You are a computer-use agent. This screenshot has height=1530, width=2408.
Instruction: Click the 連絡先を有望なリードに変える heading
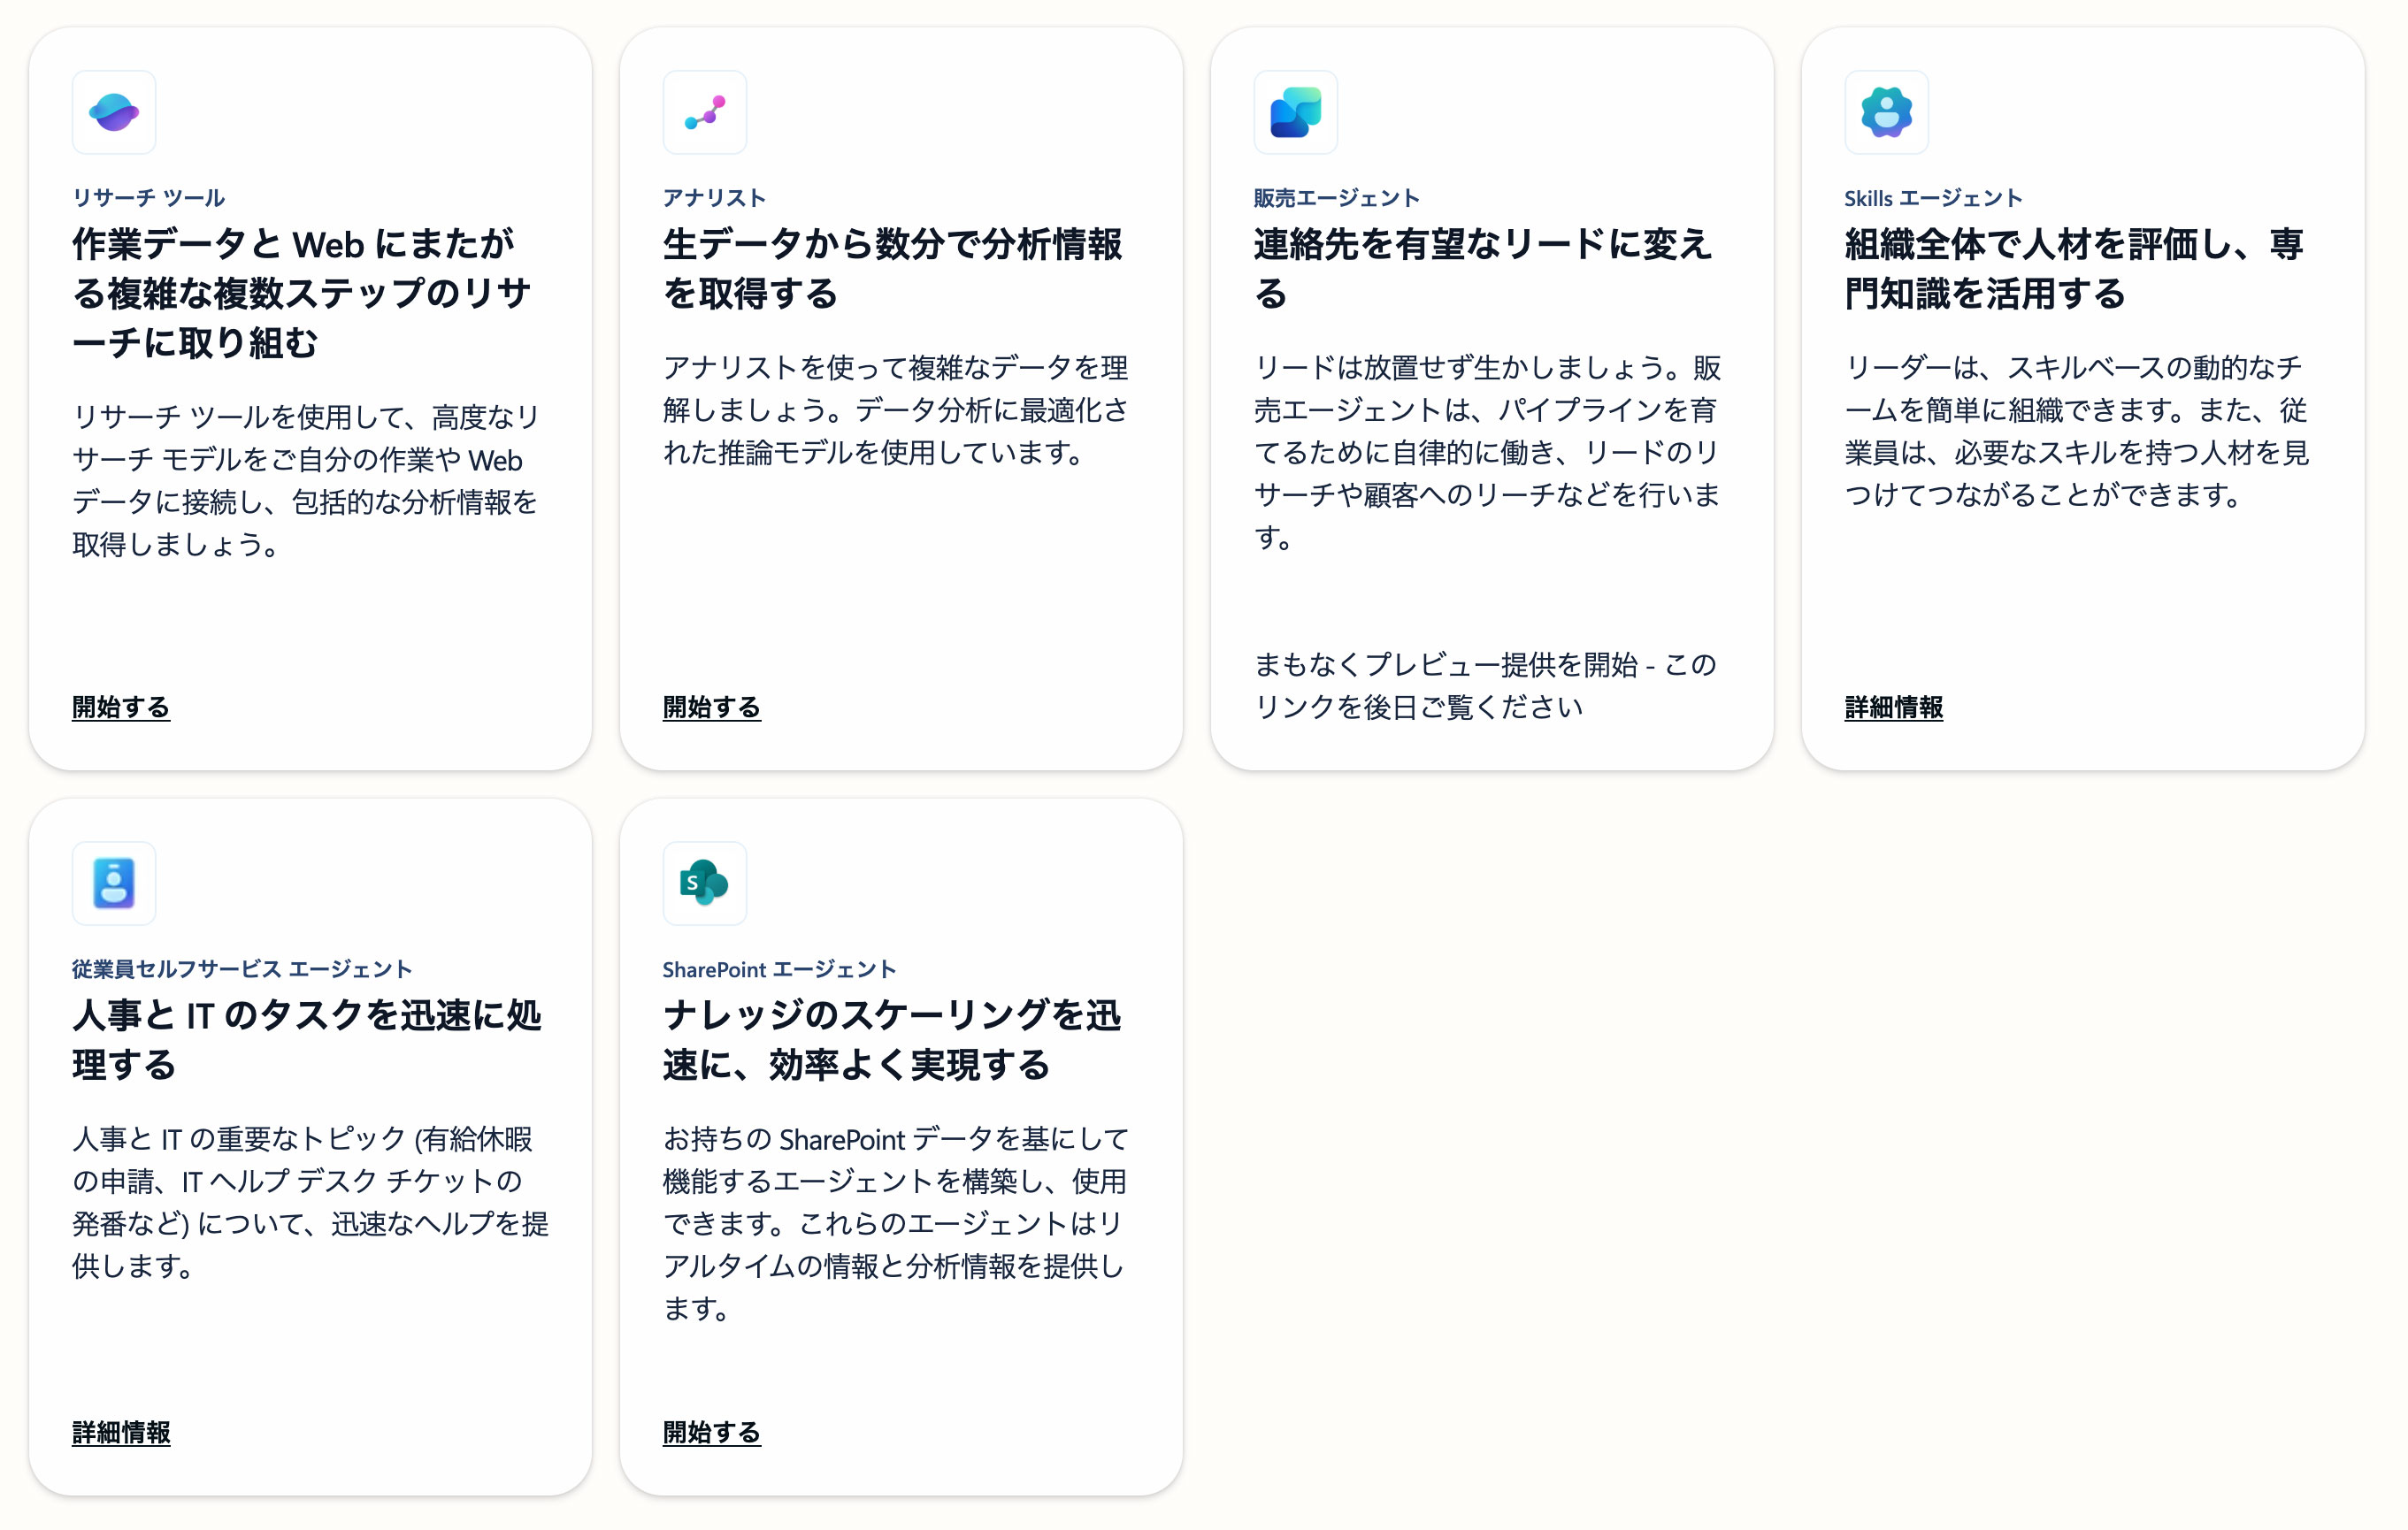click(1483, 268)
